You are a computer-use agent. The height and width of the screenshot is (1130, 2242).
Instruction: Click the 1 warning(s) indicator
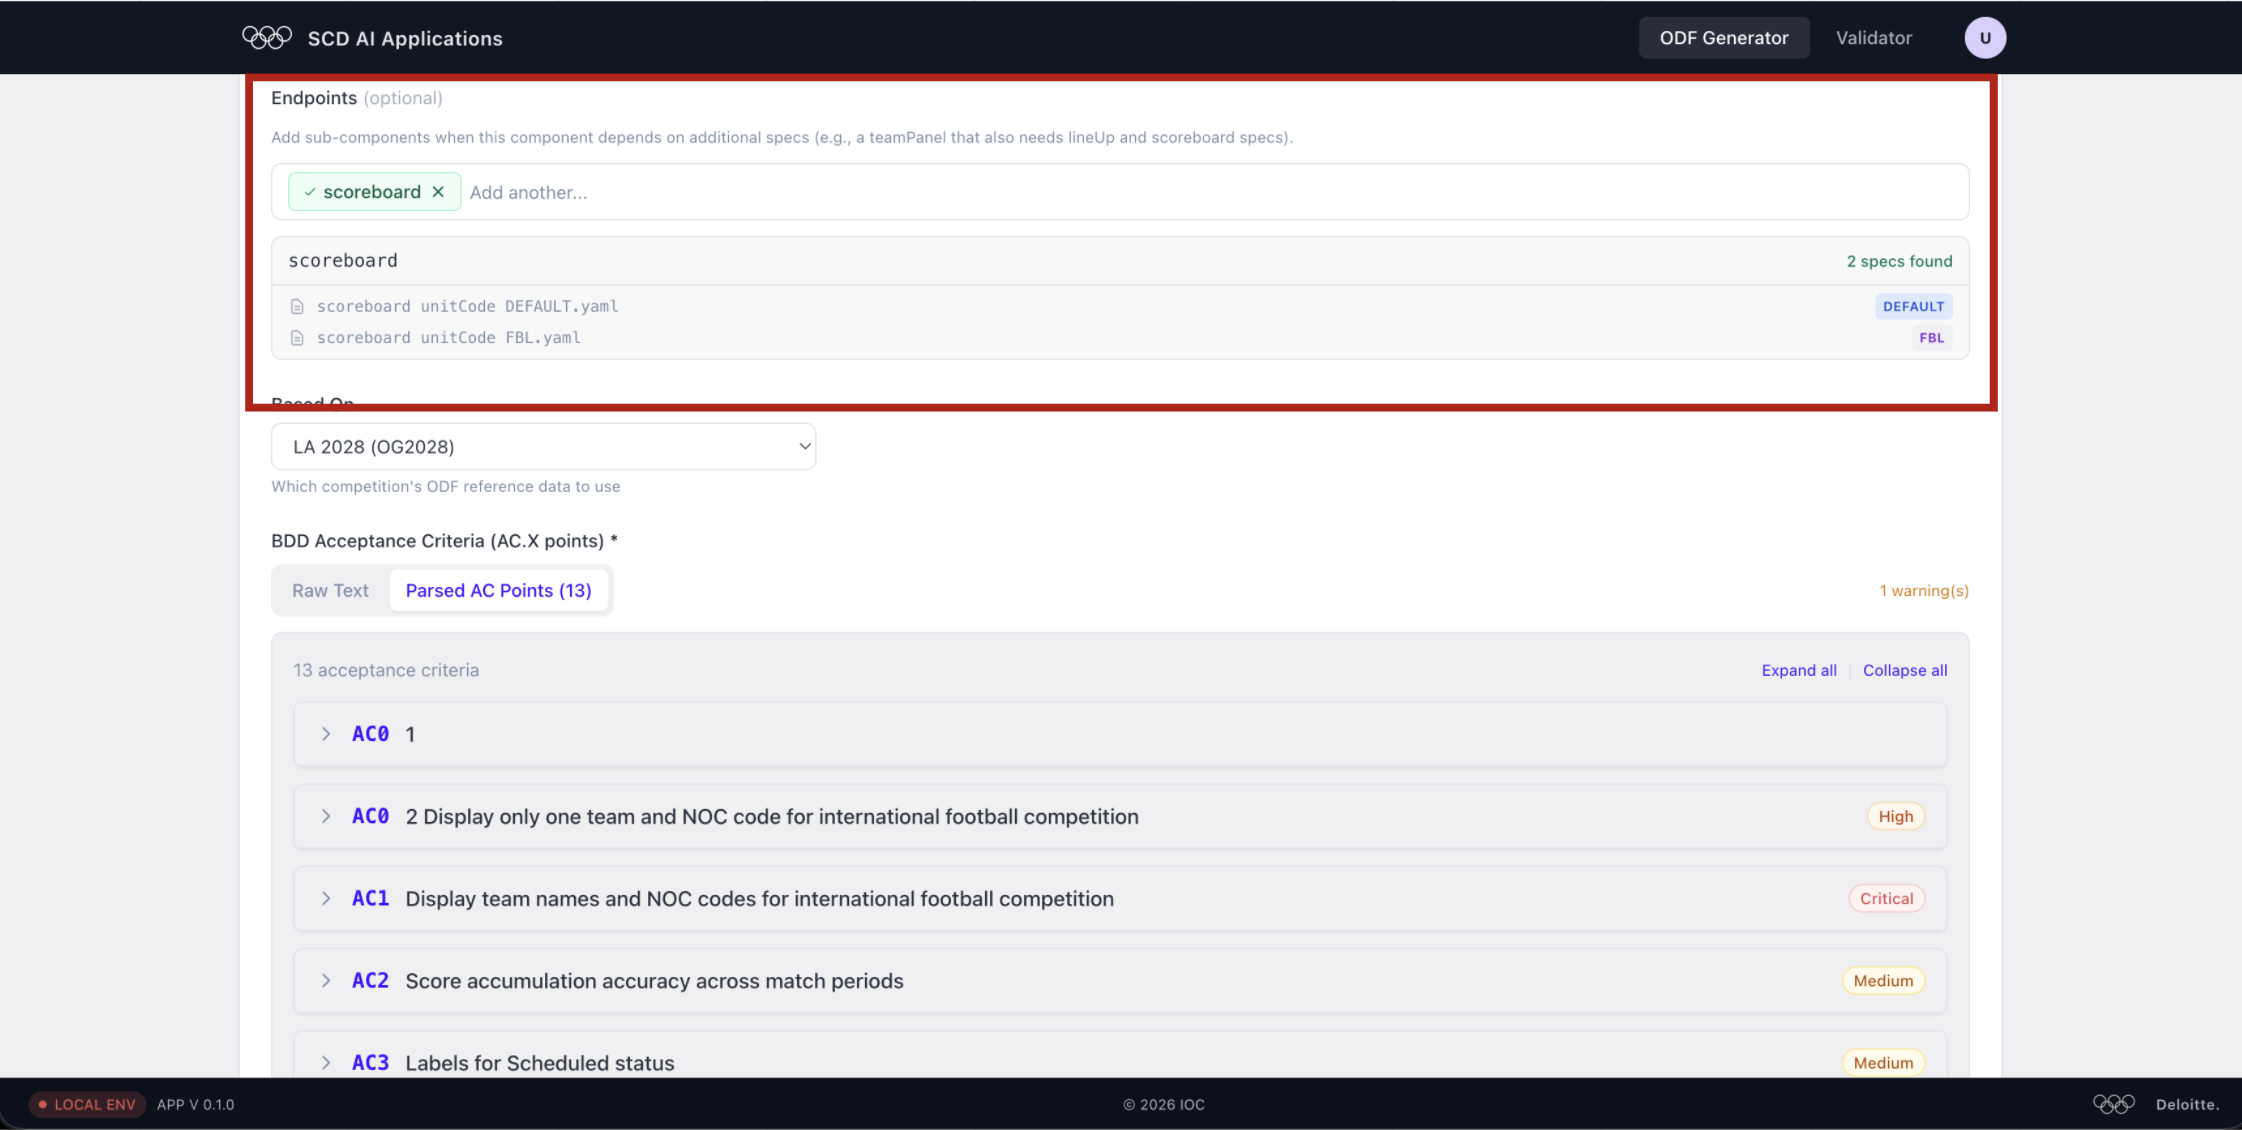click(1924, 591)
